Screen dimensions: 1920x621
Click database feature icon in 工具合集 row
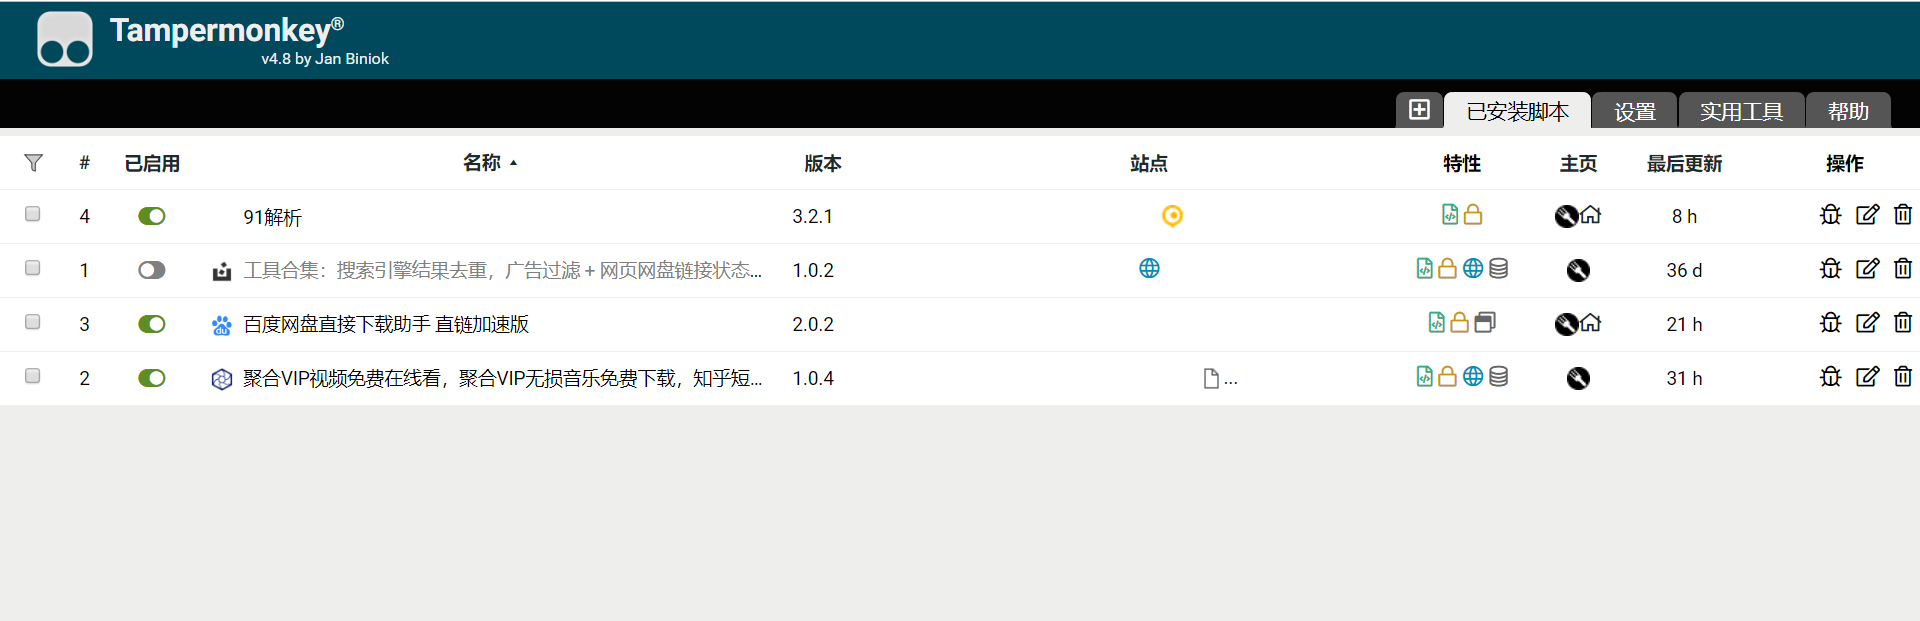(1498, 268)
